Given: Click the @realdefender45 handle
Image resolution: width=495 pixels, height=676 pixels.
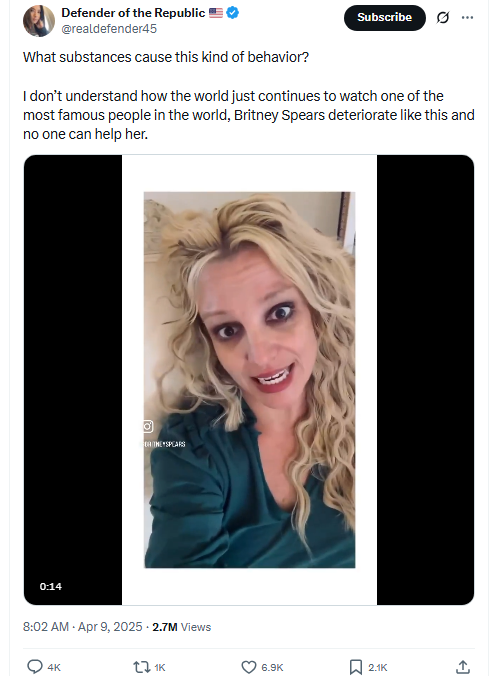Looking at the screenshot, I should tap(109, 29).
